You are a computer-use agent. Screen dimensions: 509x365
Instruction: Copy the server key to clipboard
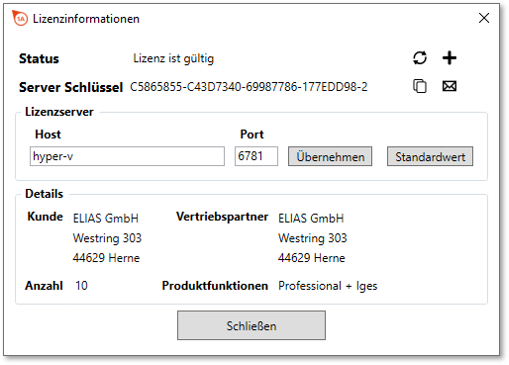(420, 86)
